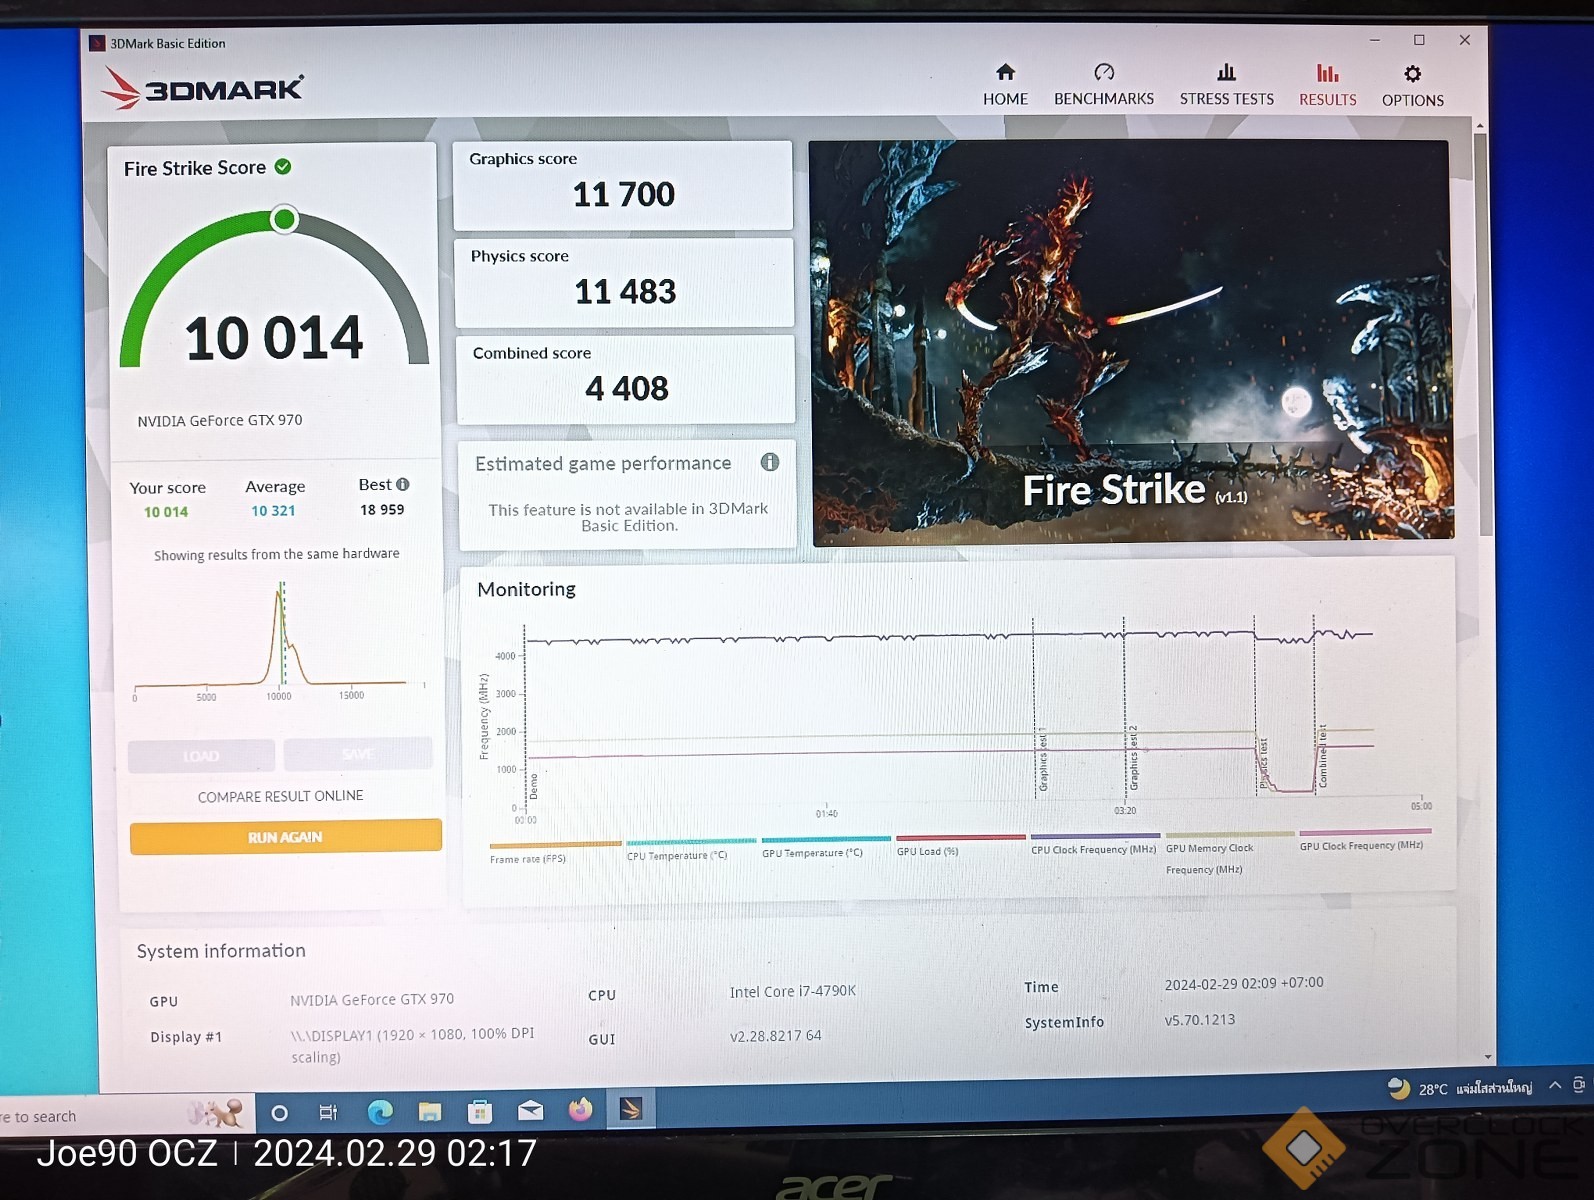Click the Average score value 10 321
The height and width of the screenshot is (1200, 1594).
click(x=273, y=511)
